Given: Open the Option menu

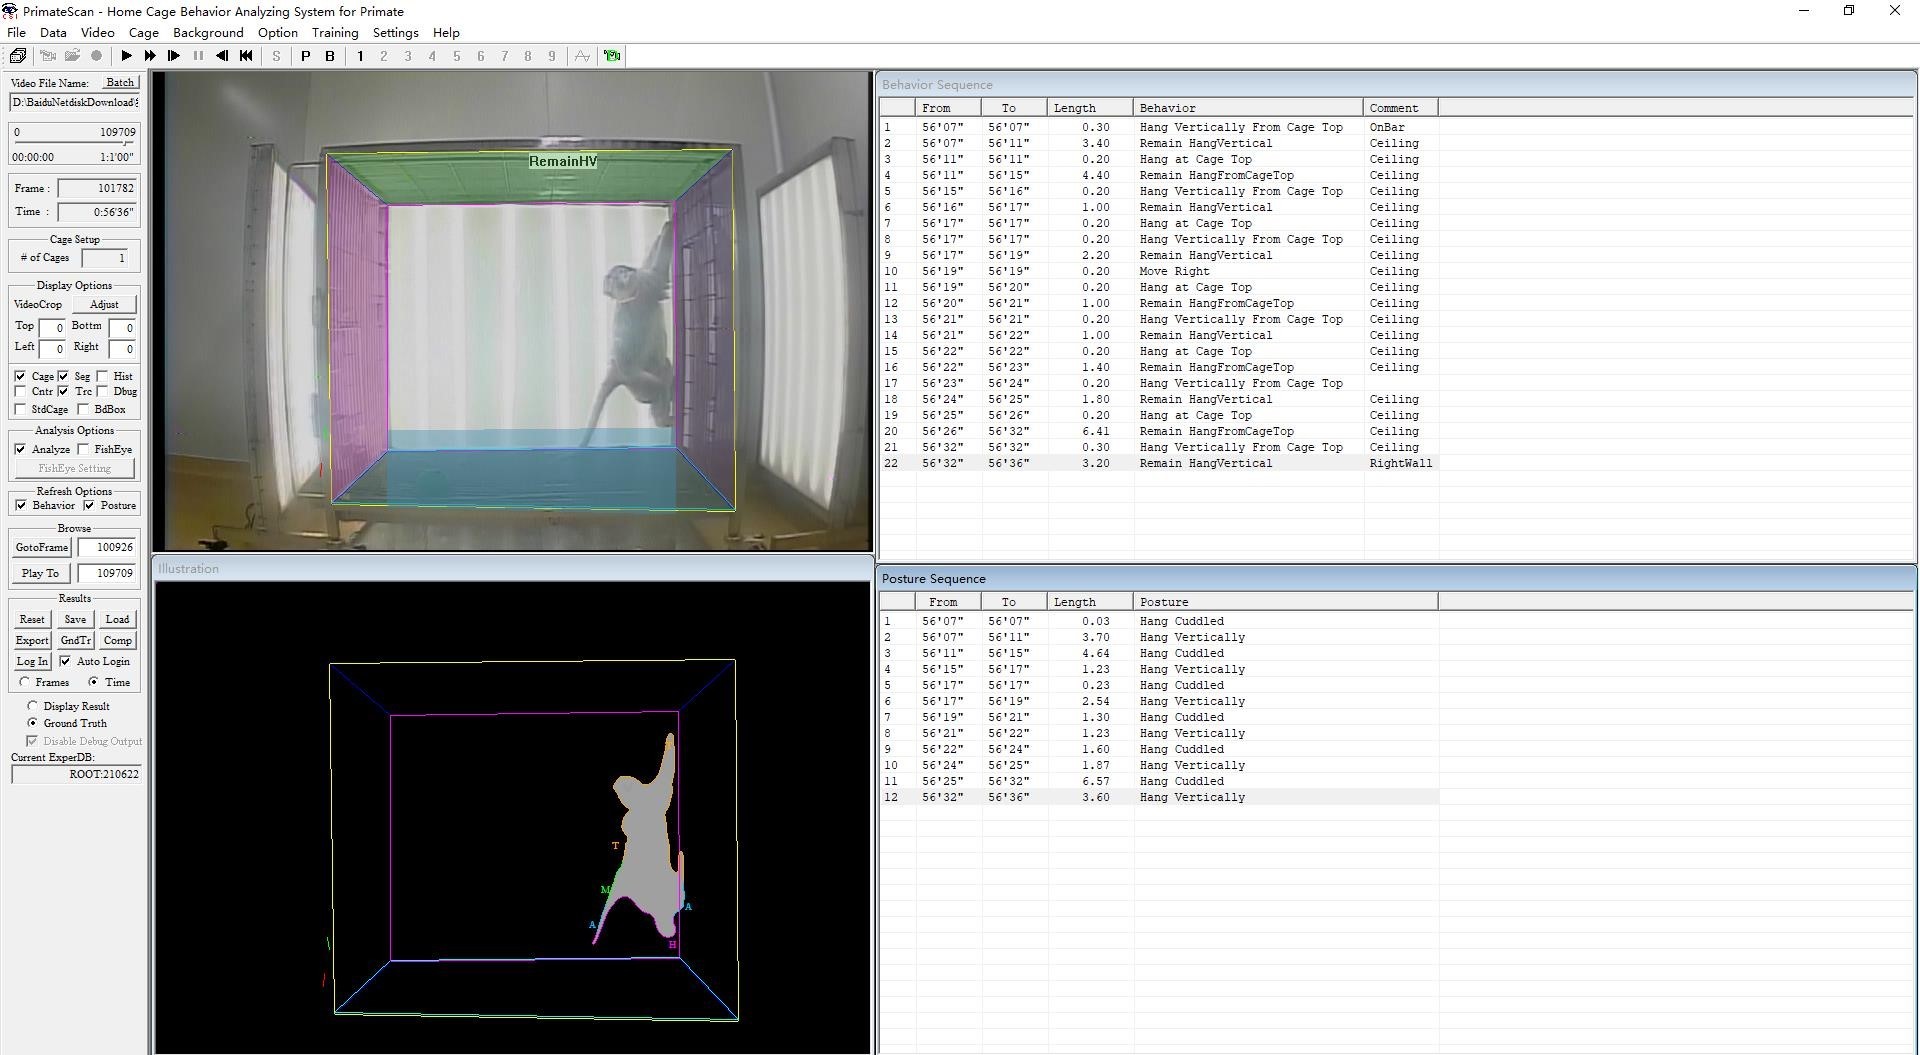Looking at the screenshot, I should (x=277, y=32).
